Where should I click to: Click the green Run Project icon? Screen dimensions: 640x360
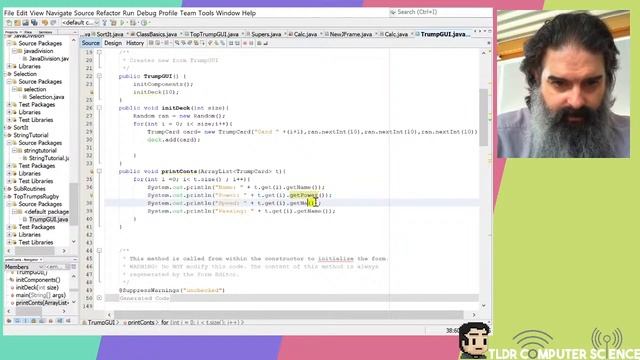pos(122,23)
